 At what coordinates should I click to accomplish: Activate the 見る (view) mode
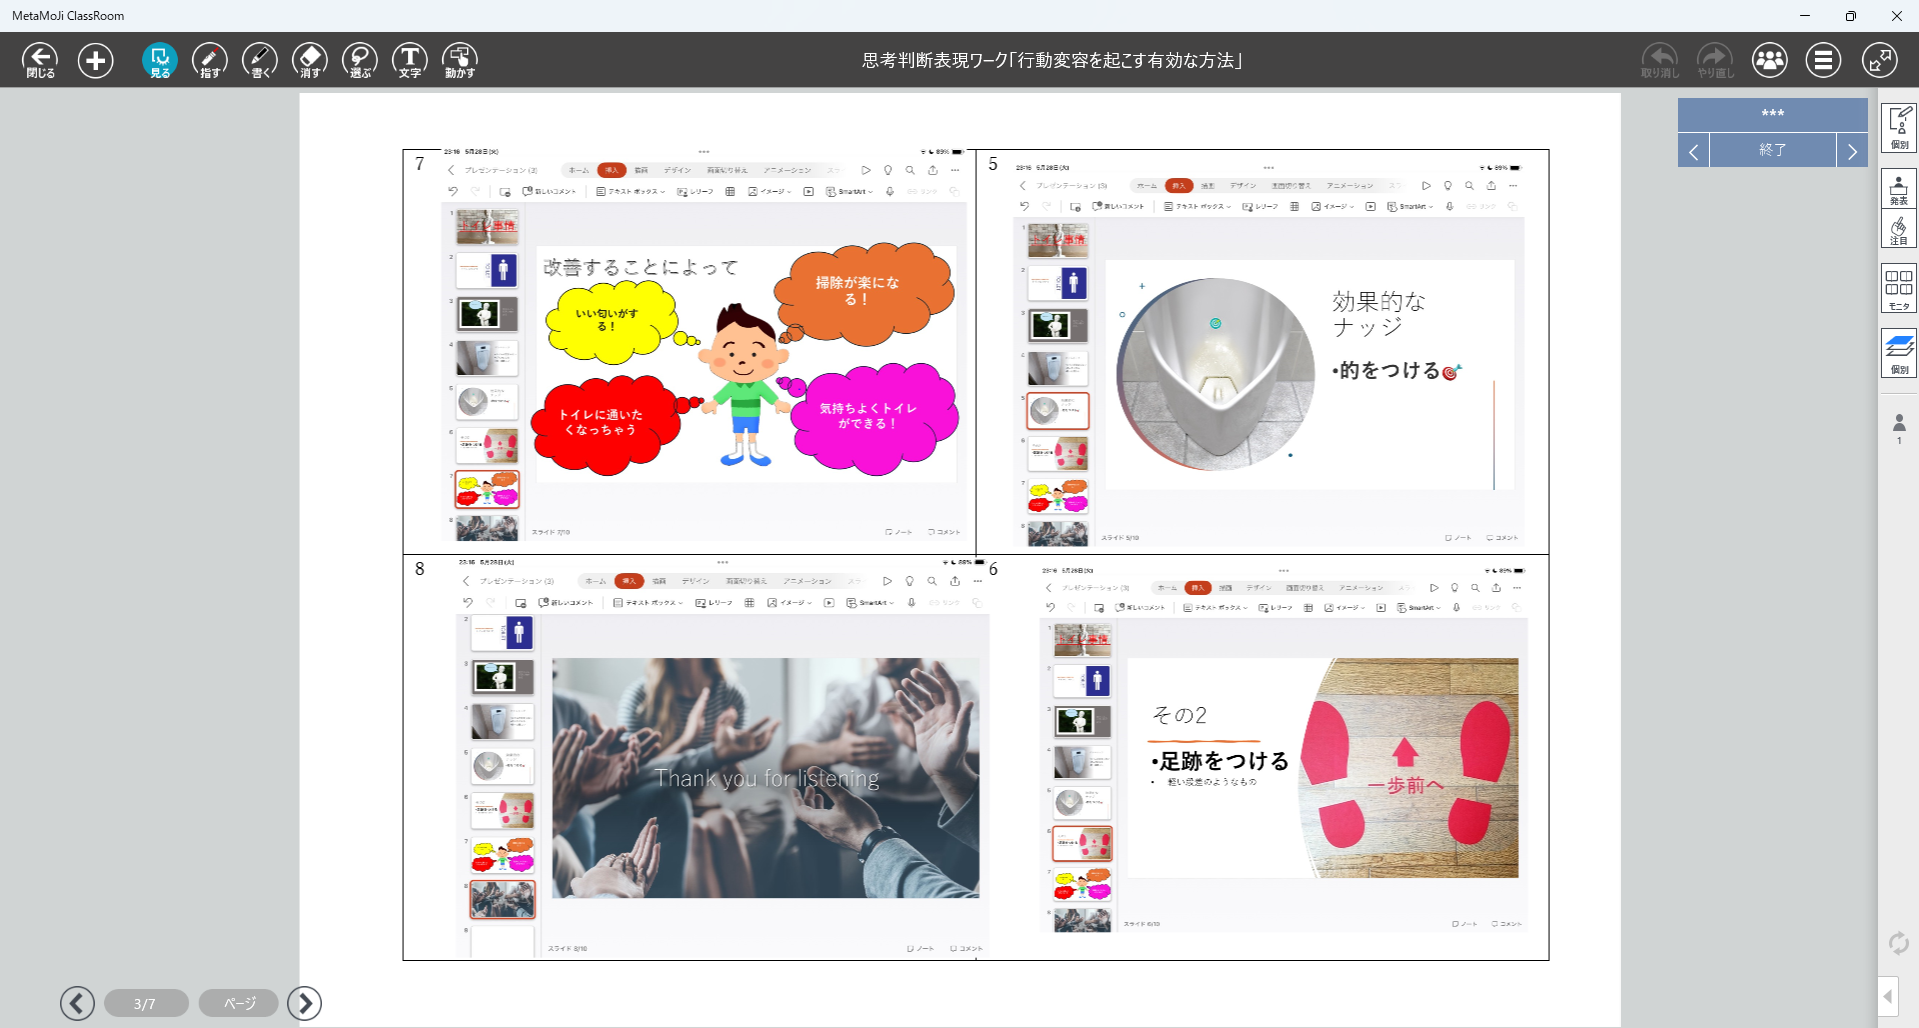[160, 60]
